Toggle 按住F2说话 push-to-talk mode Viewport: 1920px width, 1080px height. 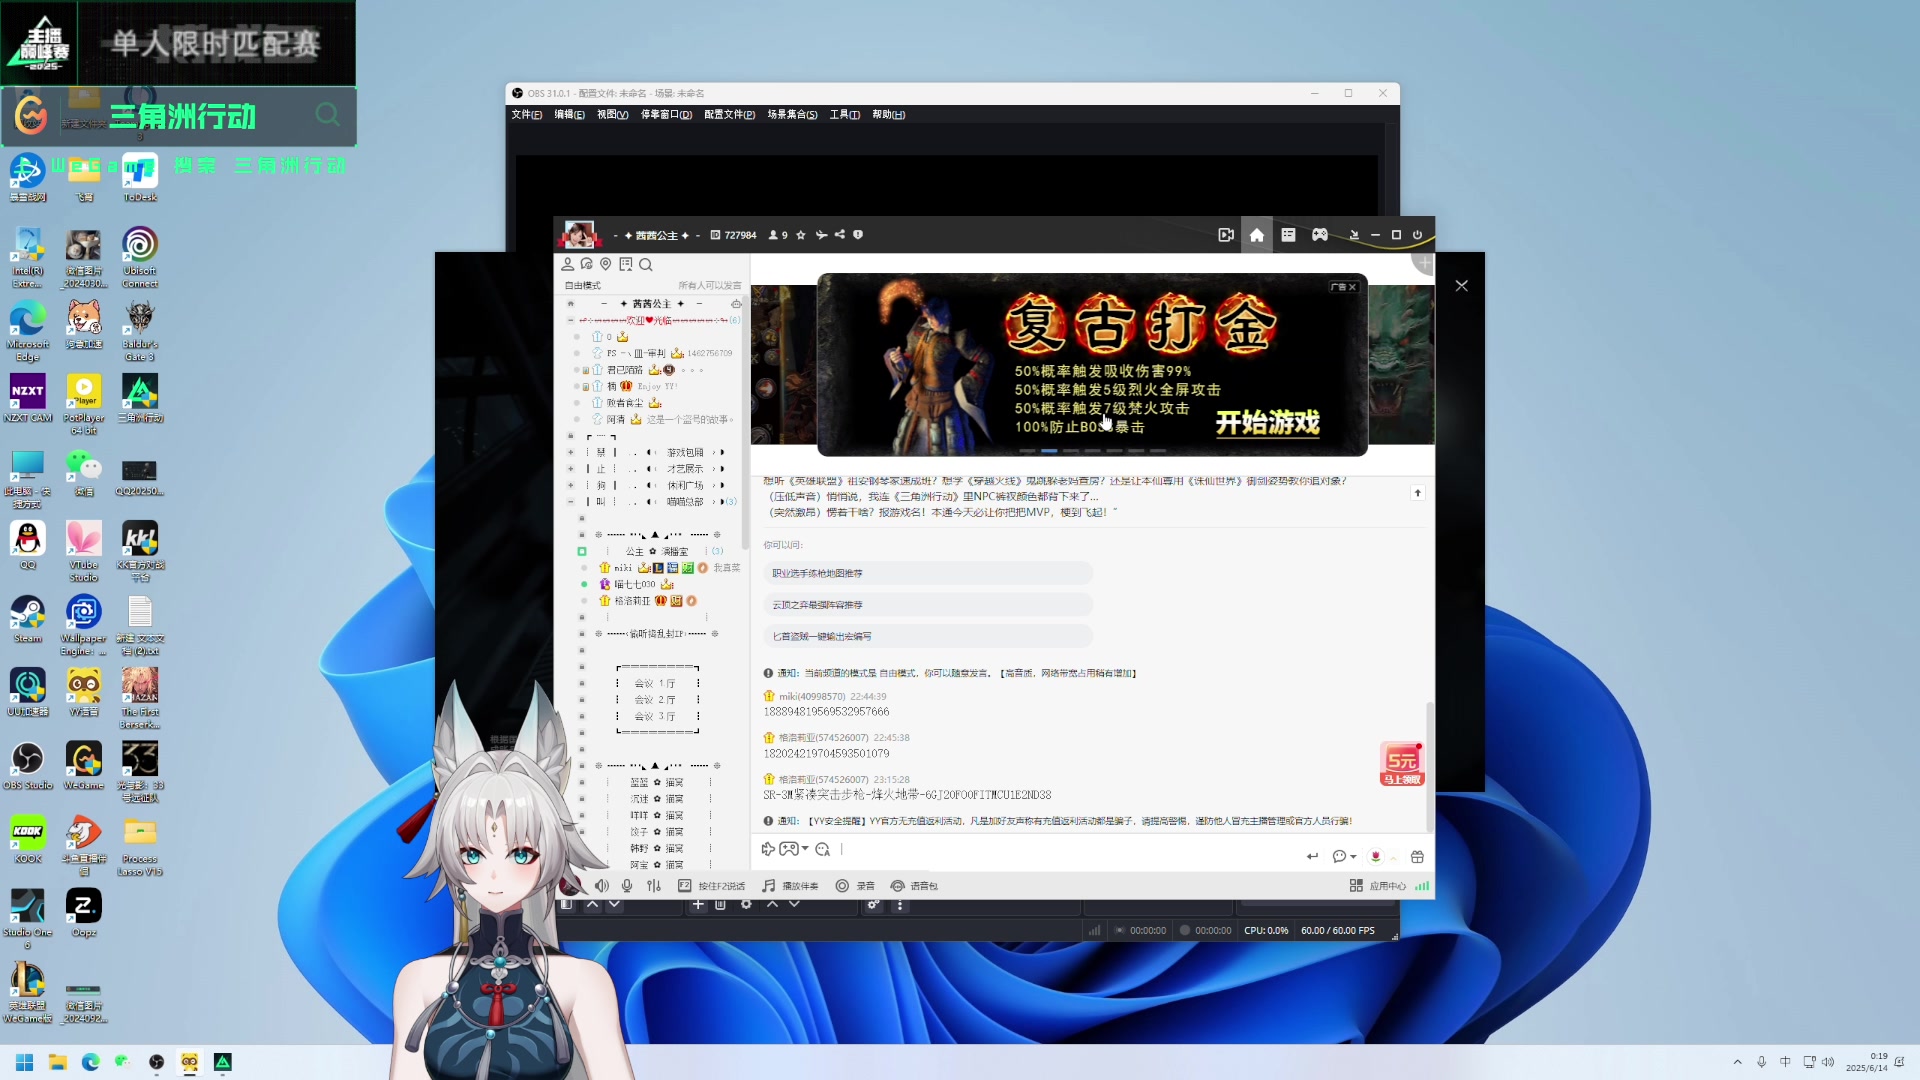(x=711, y=886)
